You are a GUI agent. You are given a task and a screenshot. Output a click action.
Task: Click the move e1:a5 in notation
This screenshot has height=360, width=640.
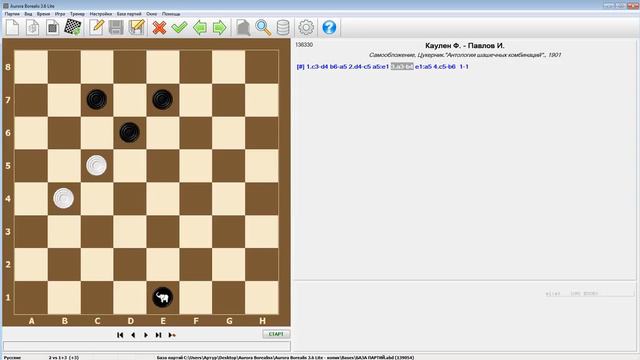point(423,67)
